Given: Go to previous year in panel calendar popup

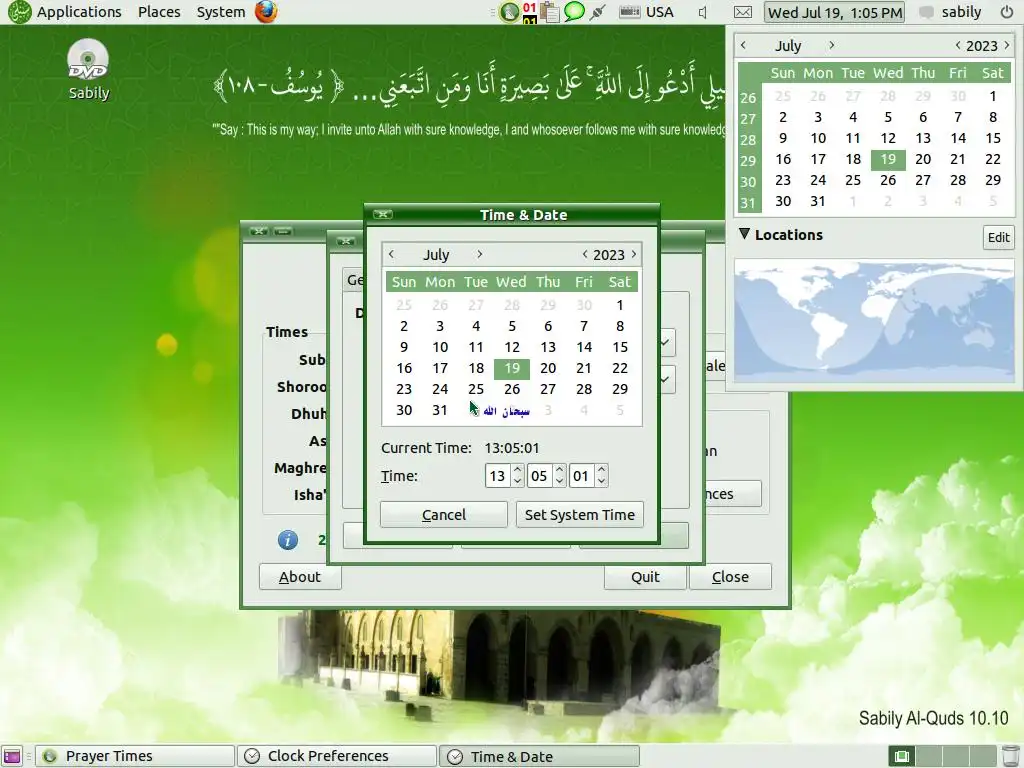Looking at the screenshot, I should coord(957,45).
